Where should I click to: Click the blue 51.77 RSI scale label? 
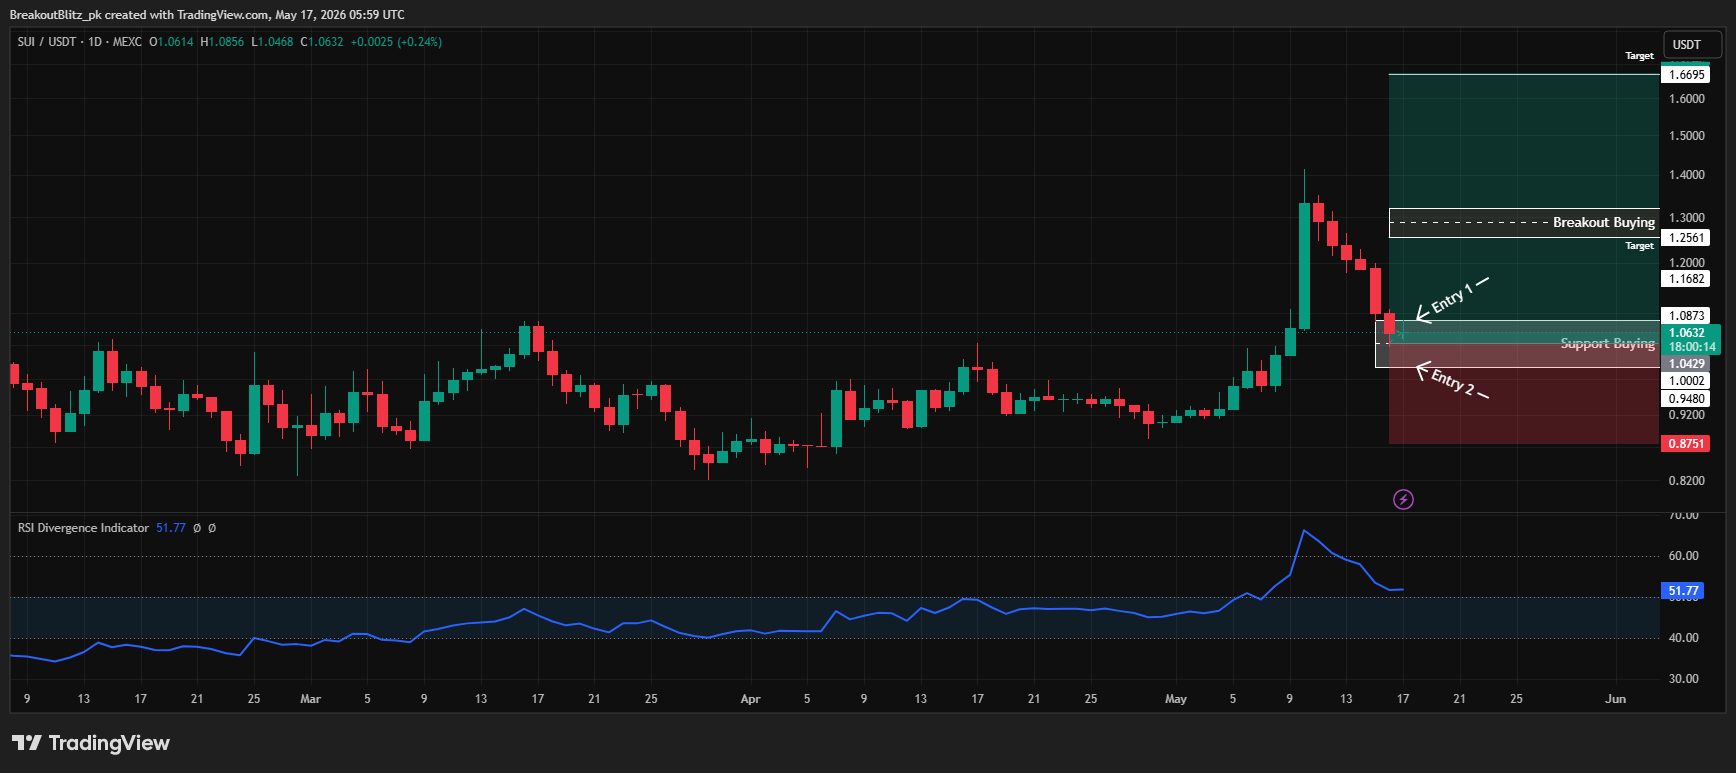(1683, 591)
